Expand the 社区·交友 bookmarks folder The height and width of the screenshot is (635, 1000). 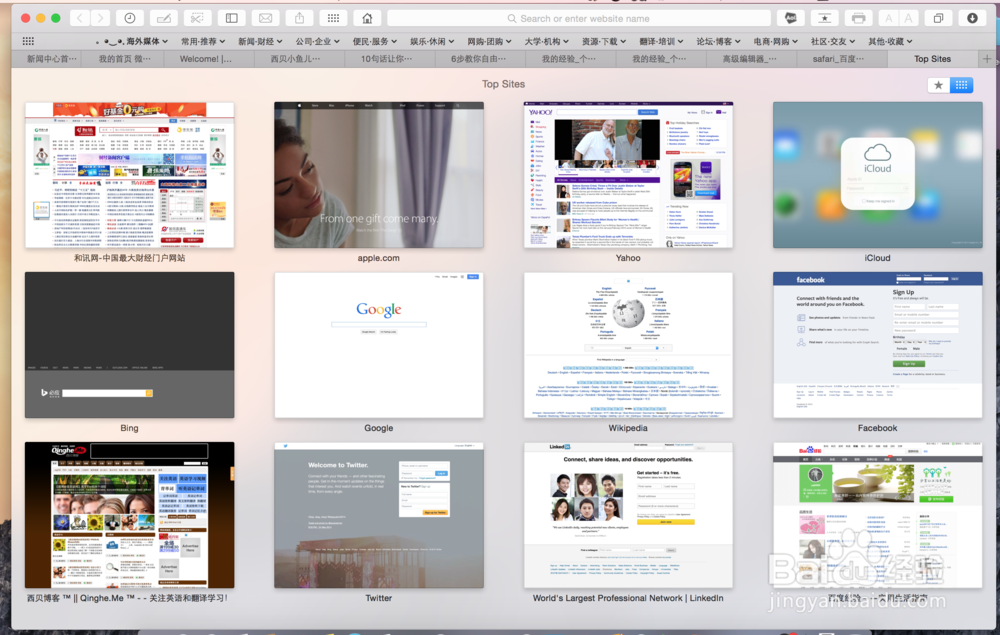tap(833, 41)
